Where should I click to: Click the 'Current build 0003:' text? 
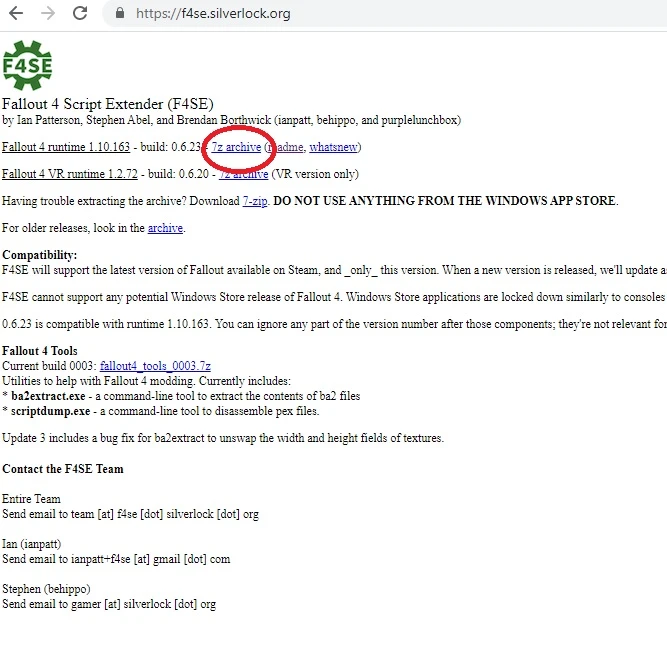pos(49,366)
